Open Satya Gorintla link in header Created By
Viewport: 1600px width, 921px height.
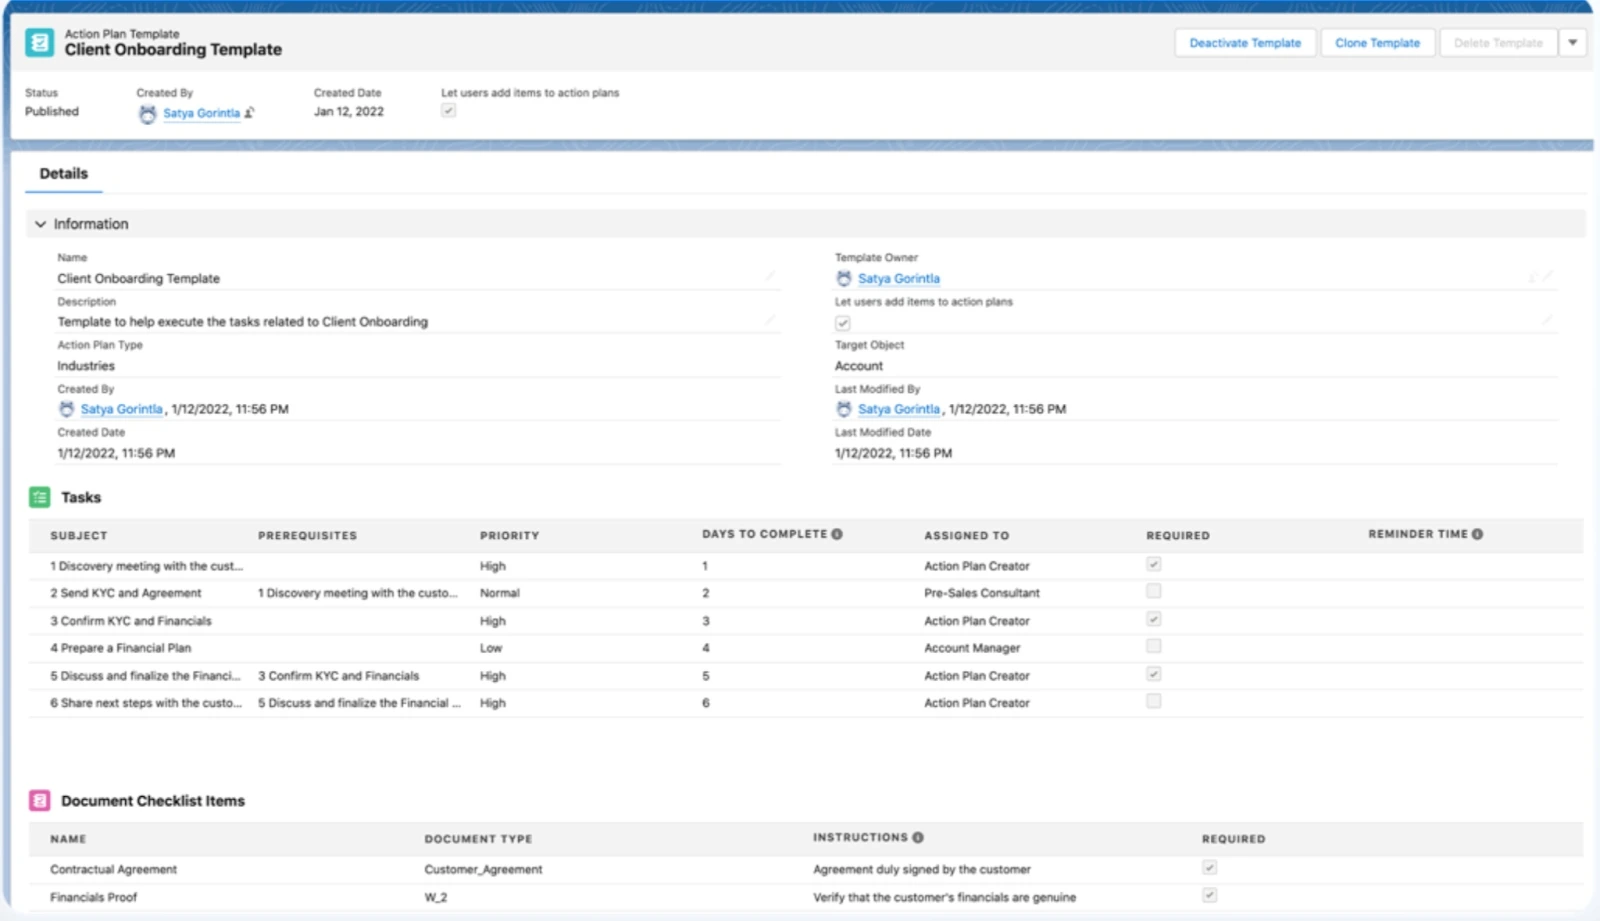coord(202,113)
